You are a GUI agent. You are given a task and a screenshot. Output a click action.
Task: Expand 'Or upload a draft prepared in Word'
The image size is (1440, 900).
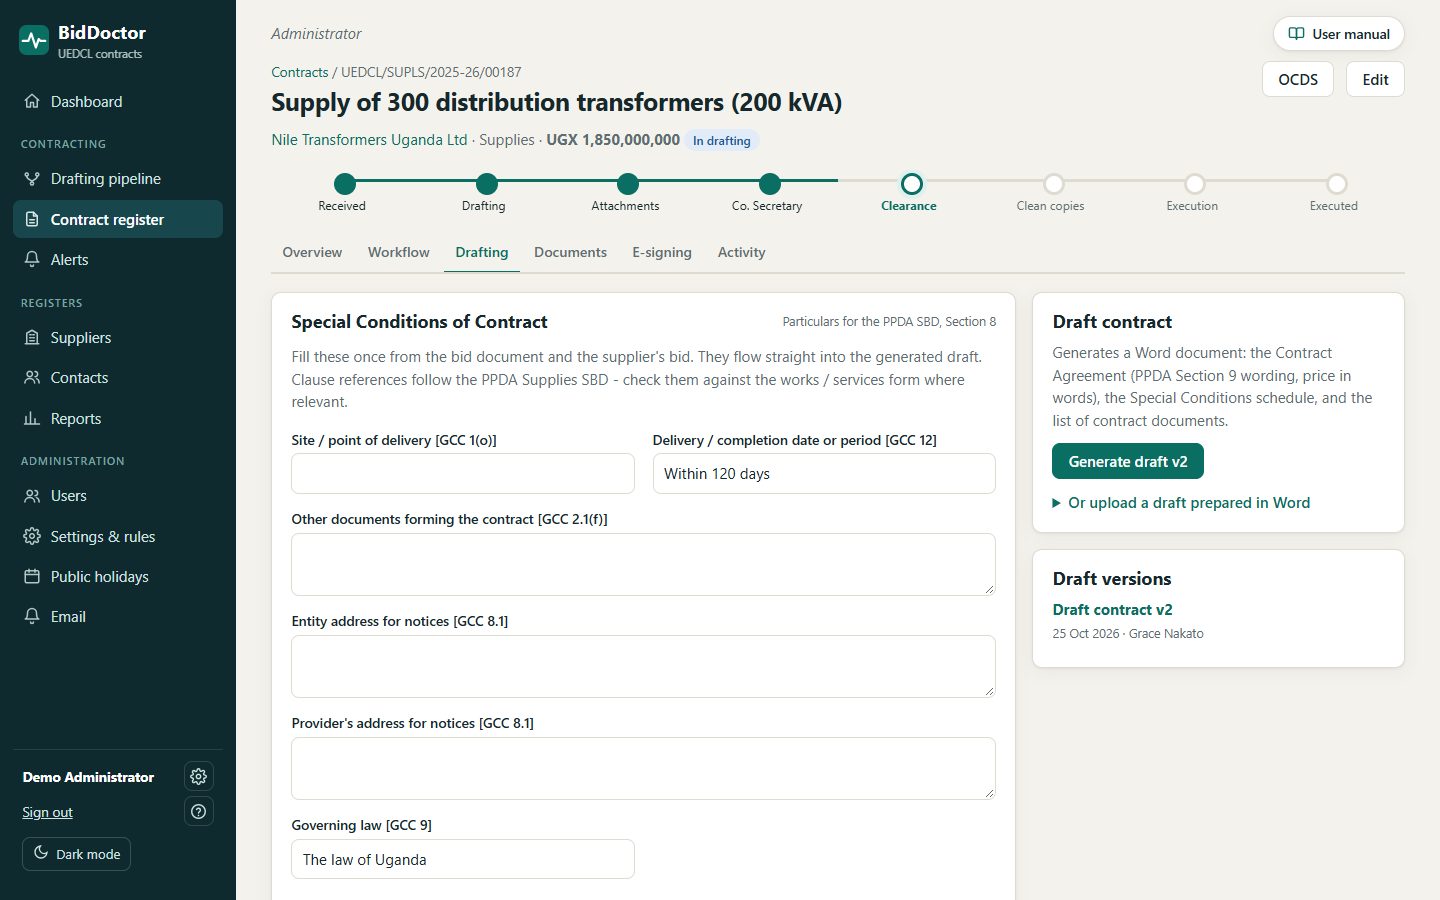coord(1181,503)
